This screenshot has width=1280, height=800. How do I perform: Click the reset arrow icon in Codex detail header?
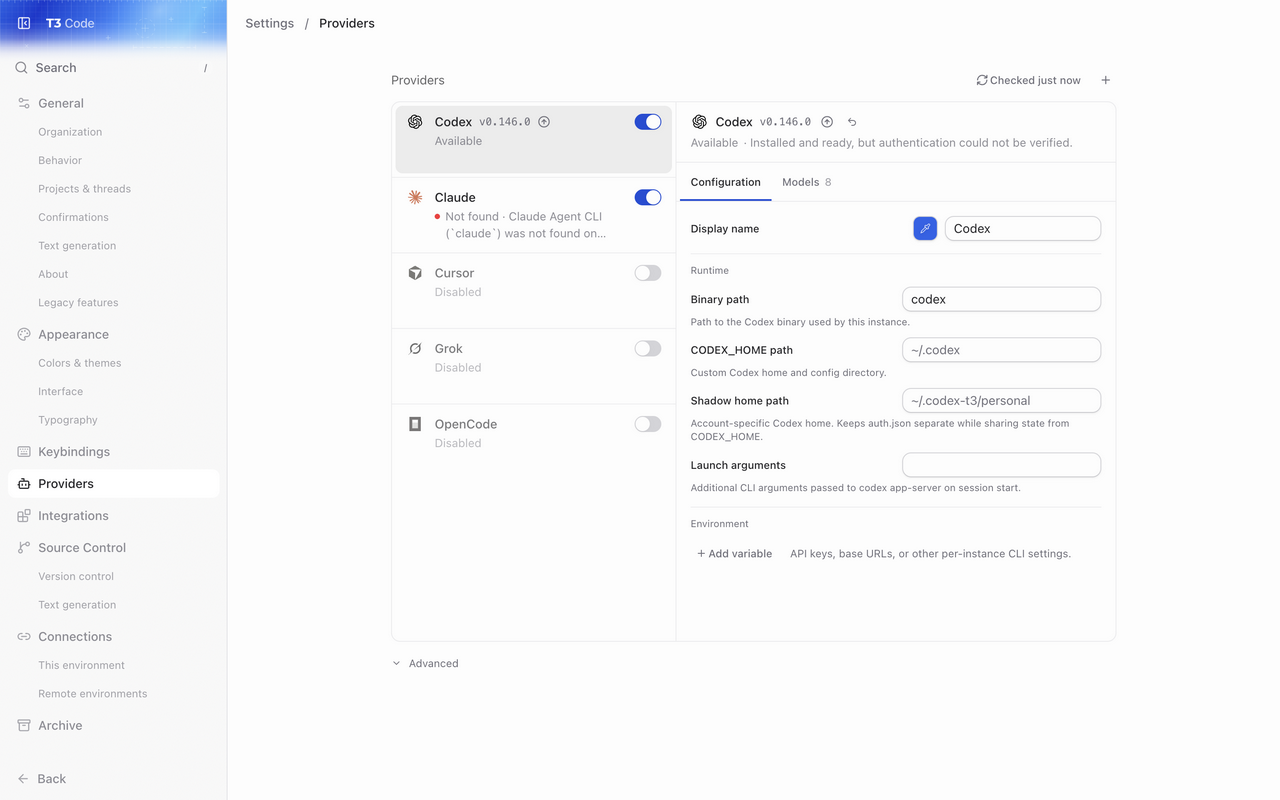click(852, 122)
